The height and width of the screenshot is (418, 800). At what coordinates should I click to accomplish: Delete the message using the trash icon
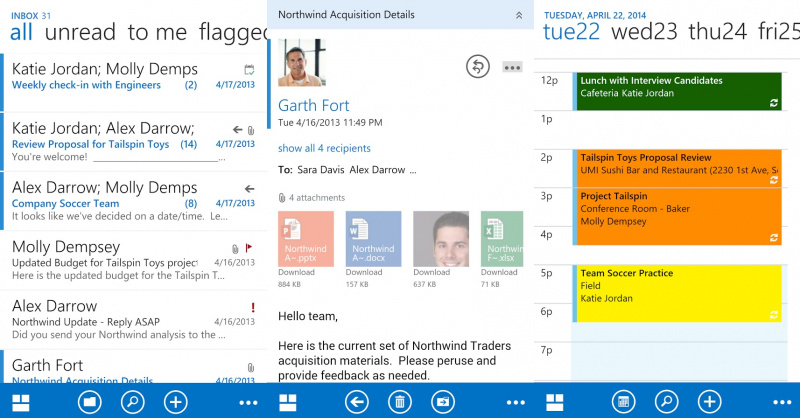pyautogui.click(x=399, y=402)
